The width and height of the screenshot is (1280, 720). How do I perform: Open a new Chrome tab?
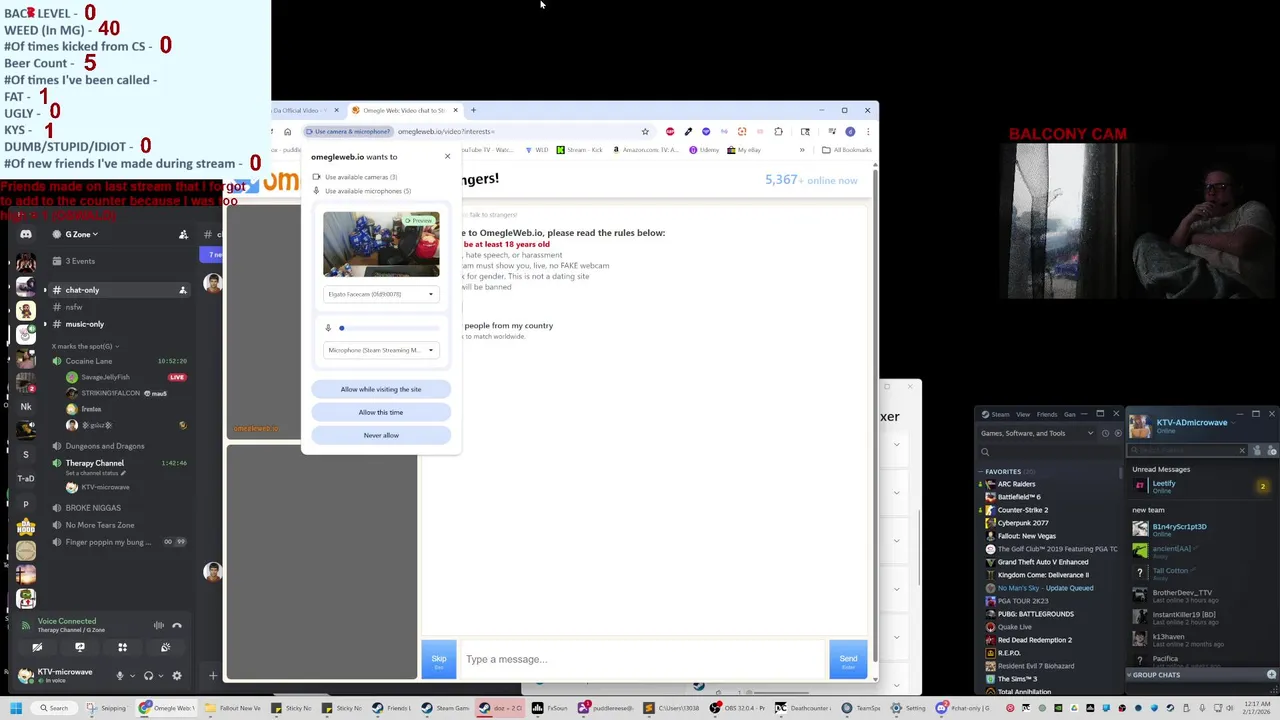473,110
